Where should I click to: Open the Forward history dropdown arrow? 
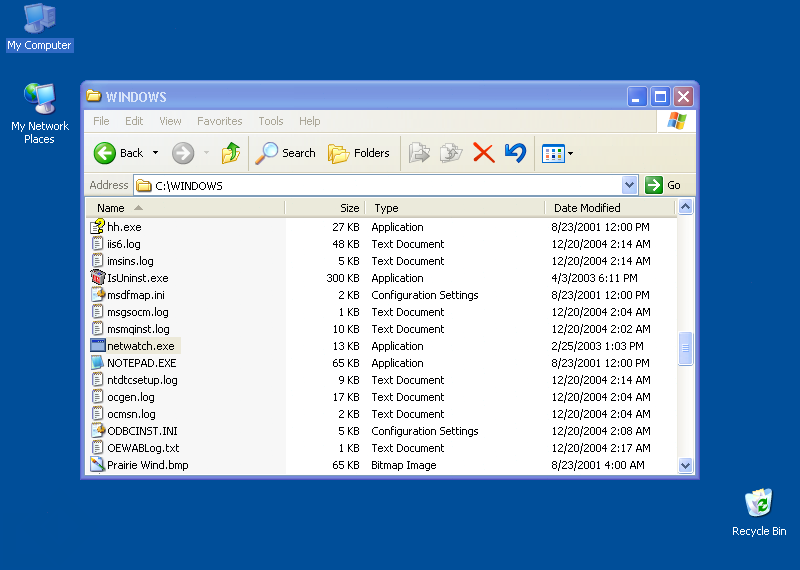pyautogui.click(x=206, y=153)
